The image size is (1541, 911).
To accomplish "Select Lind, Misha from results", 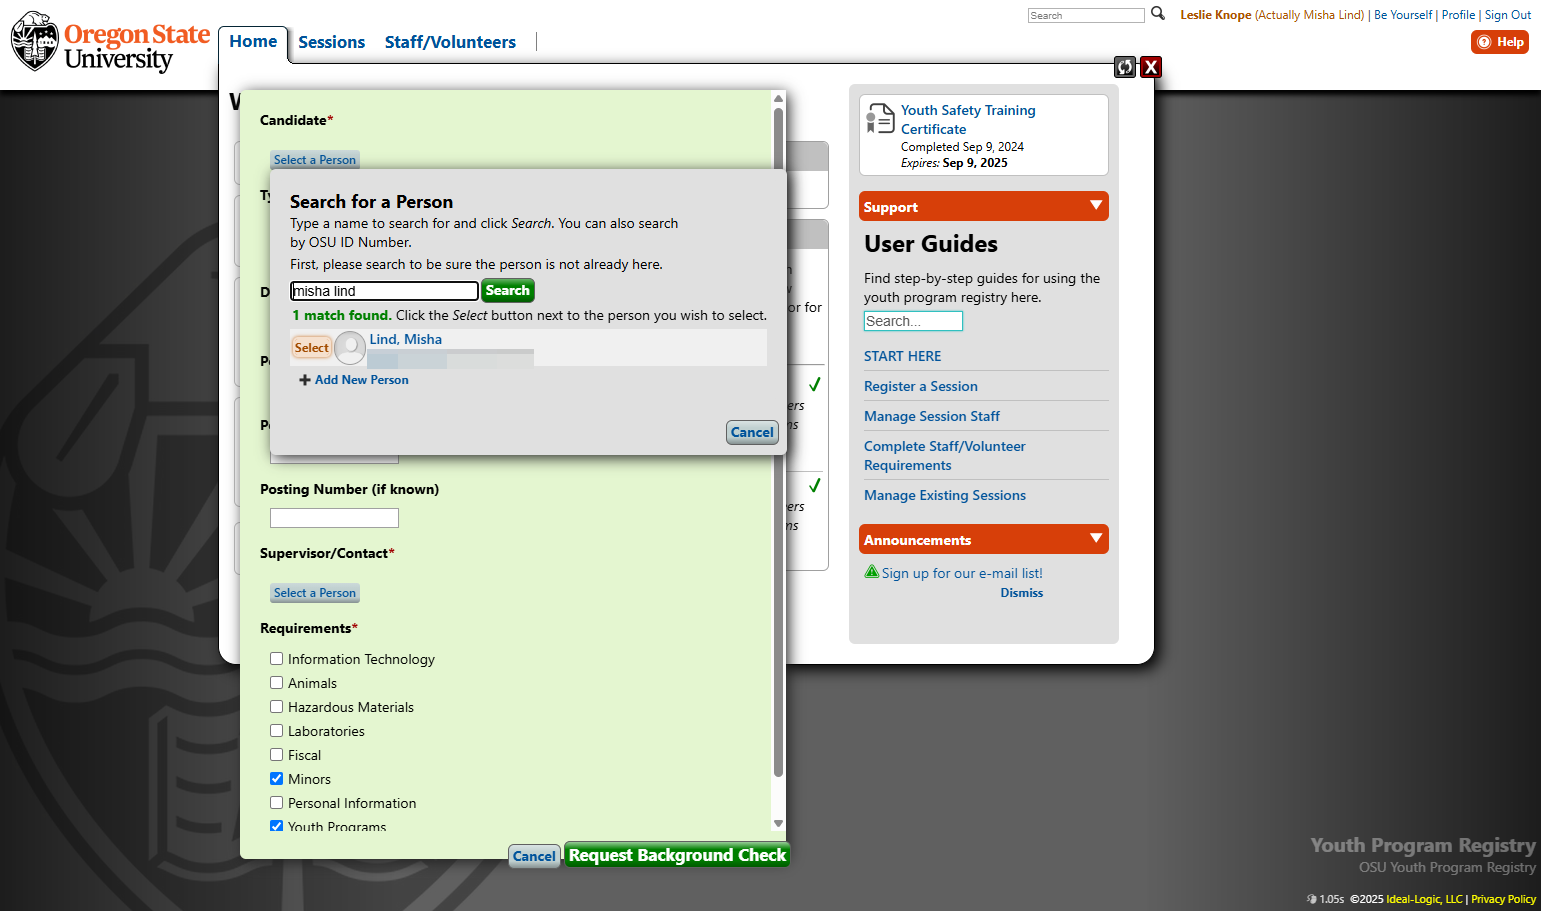I will point(311,348).
